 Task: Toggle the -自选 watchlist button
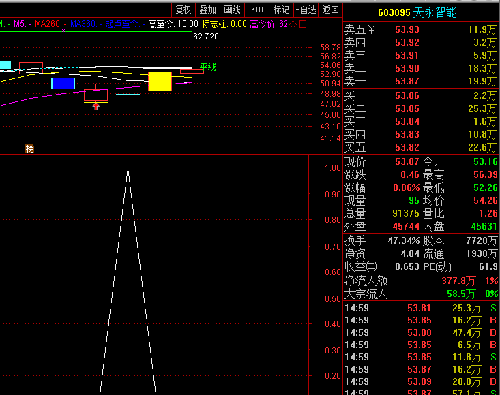[306, 10]
